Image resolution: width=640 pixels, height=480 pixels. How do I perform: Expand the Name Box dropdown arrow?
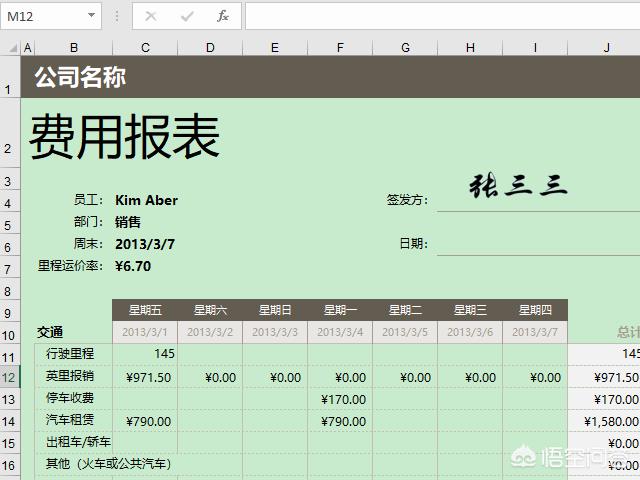pyautogui.click(x=91, y=16)
